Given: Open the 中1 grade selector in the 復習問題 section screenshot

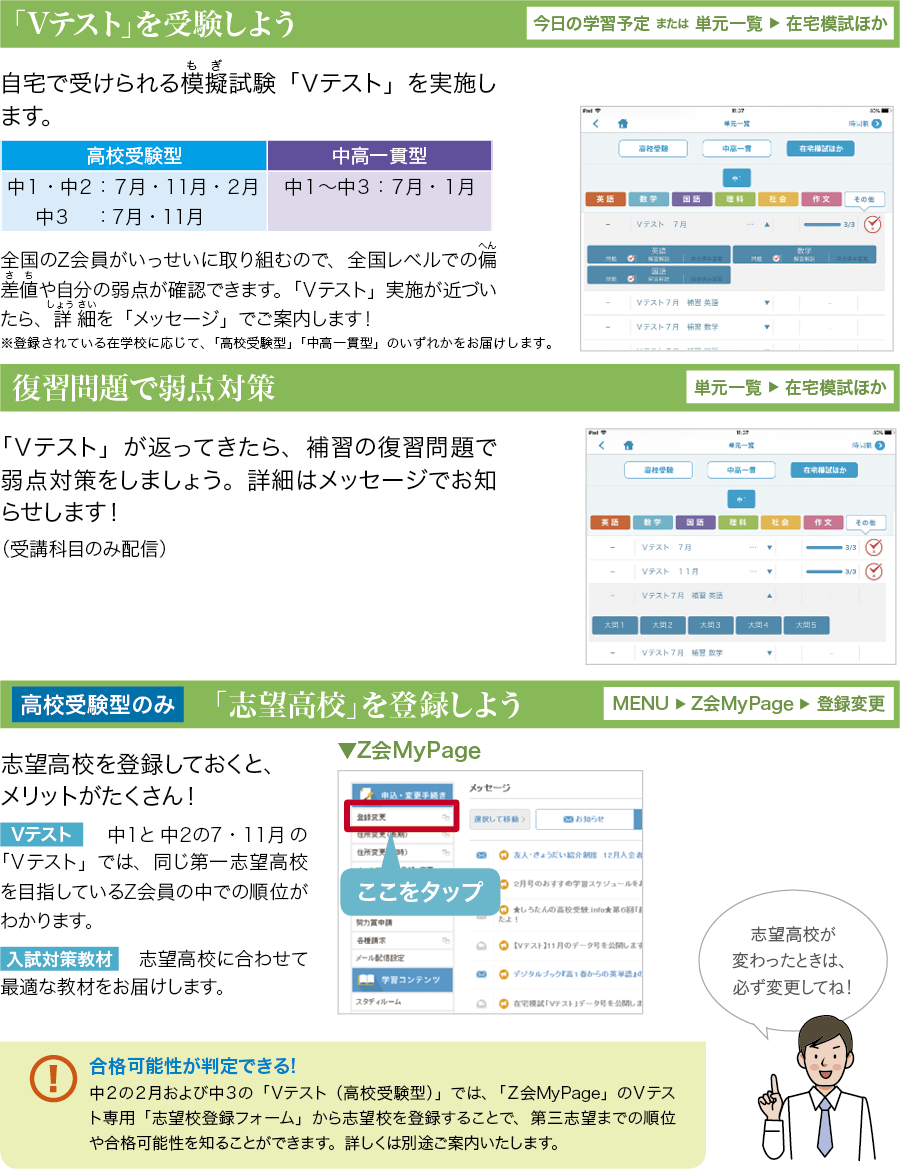Looking at the screenshot, I should point(741,498).
